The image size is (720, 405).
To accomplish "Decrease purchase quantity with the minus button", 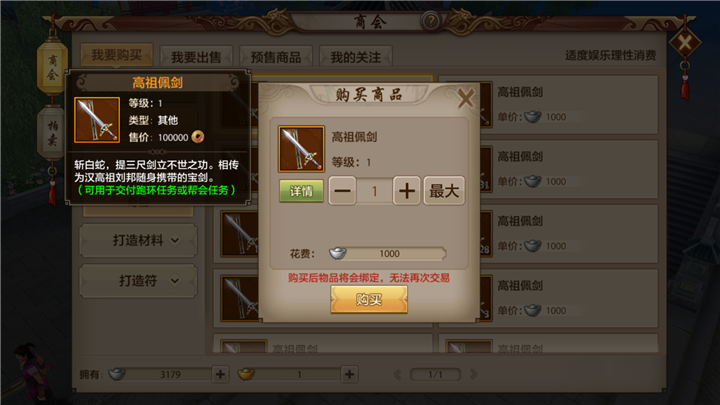I will point(342,191).
